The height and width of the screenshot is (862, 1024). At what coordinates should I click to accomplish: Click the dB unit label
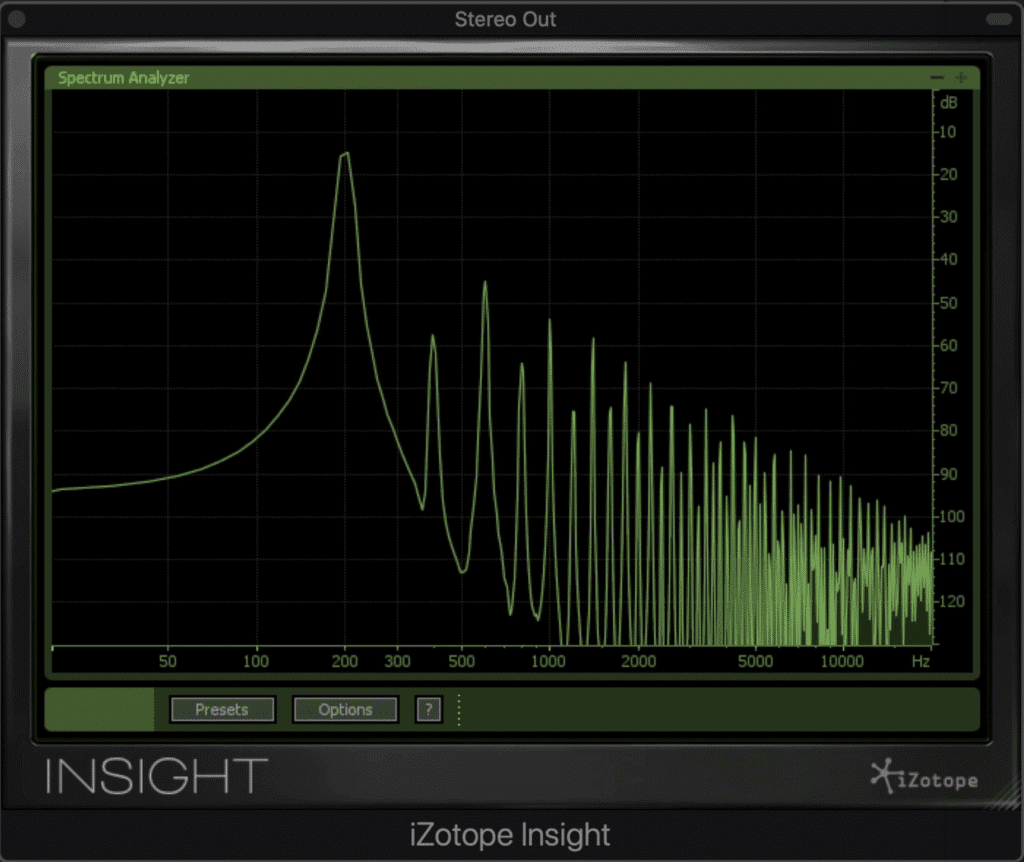949,103
